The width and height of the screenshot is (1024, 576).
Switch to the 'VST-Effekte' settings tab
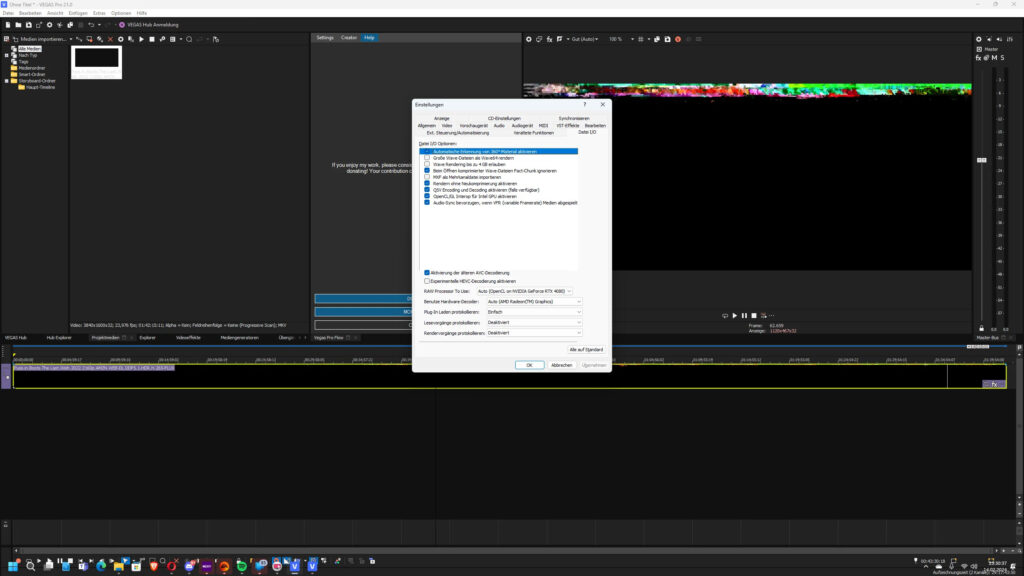567,125
